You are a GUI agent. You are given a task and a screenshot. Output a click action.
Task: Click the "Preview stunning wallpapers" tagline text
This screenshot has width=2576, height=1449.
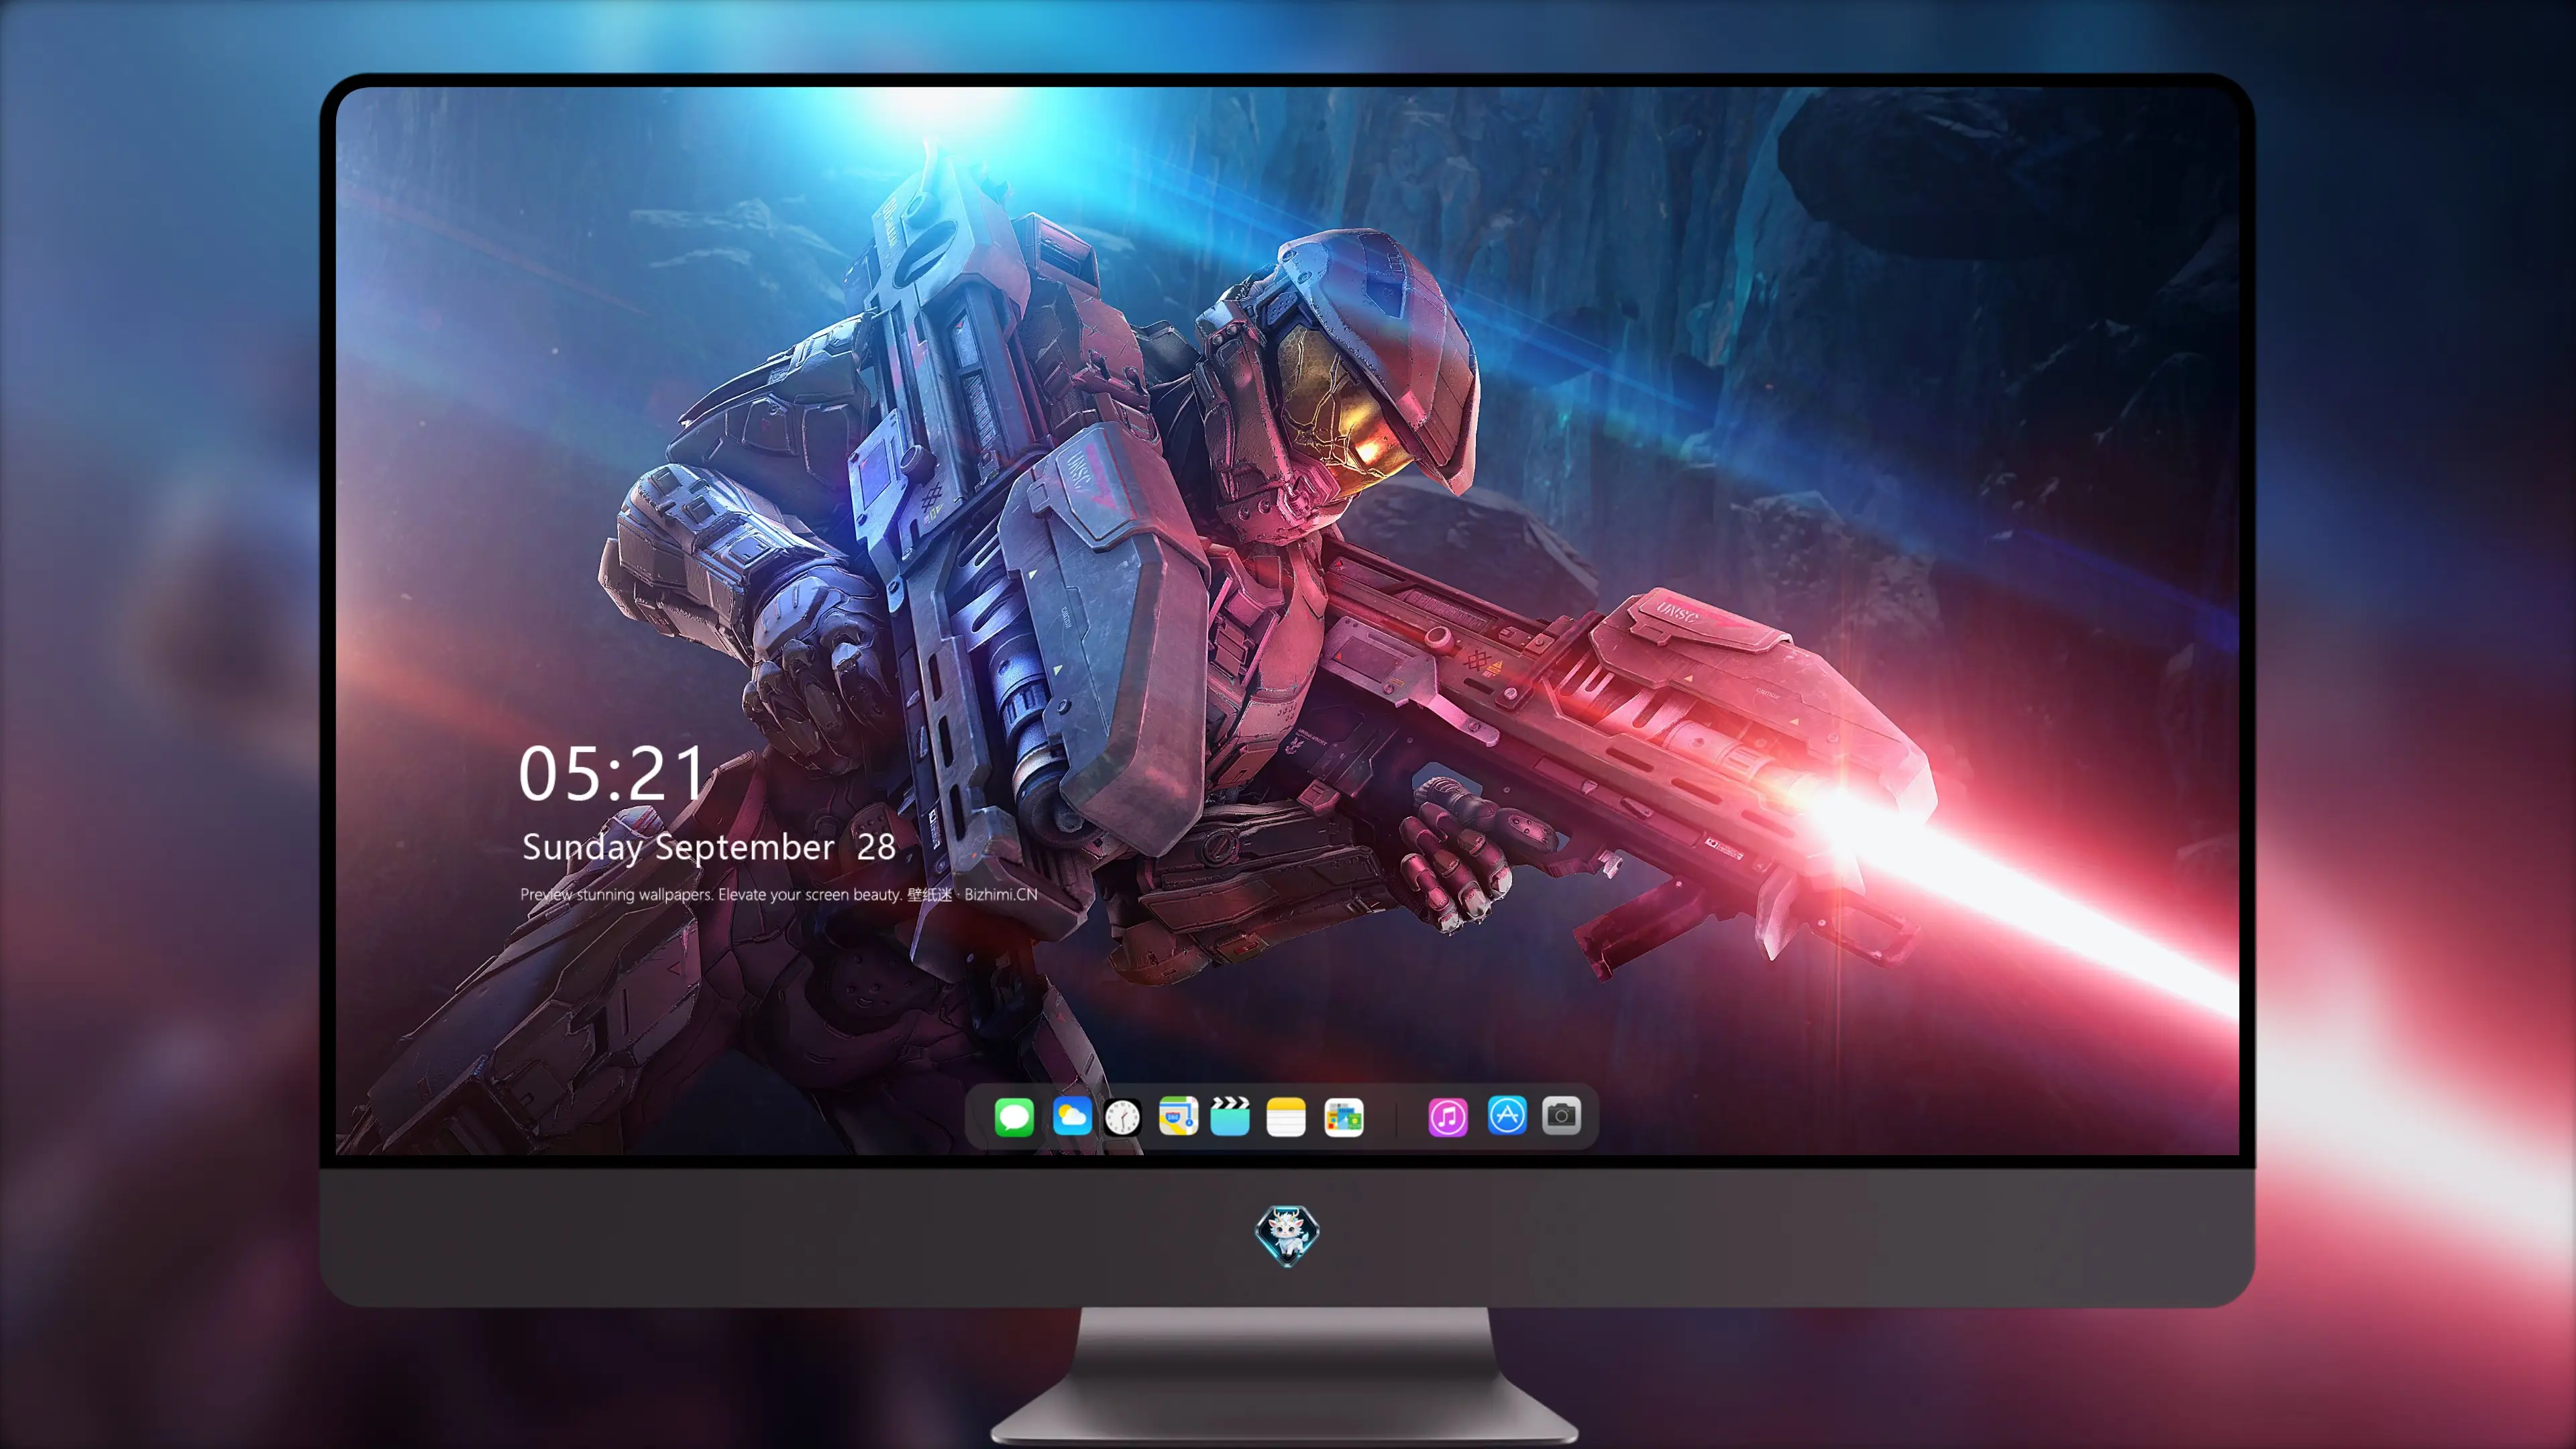[x=778, y=894]
